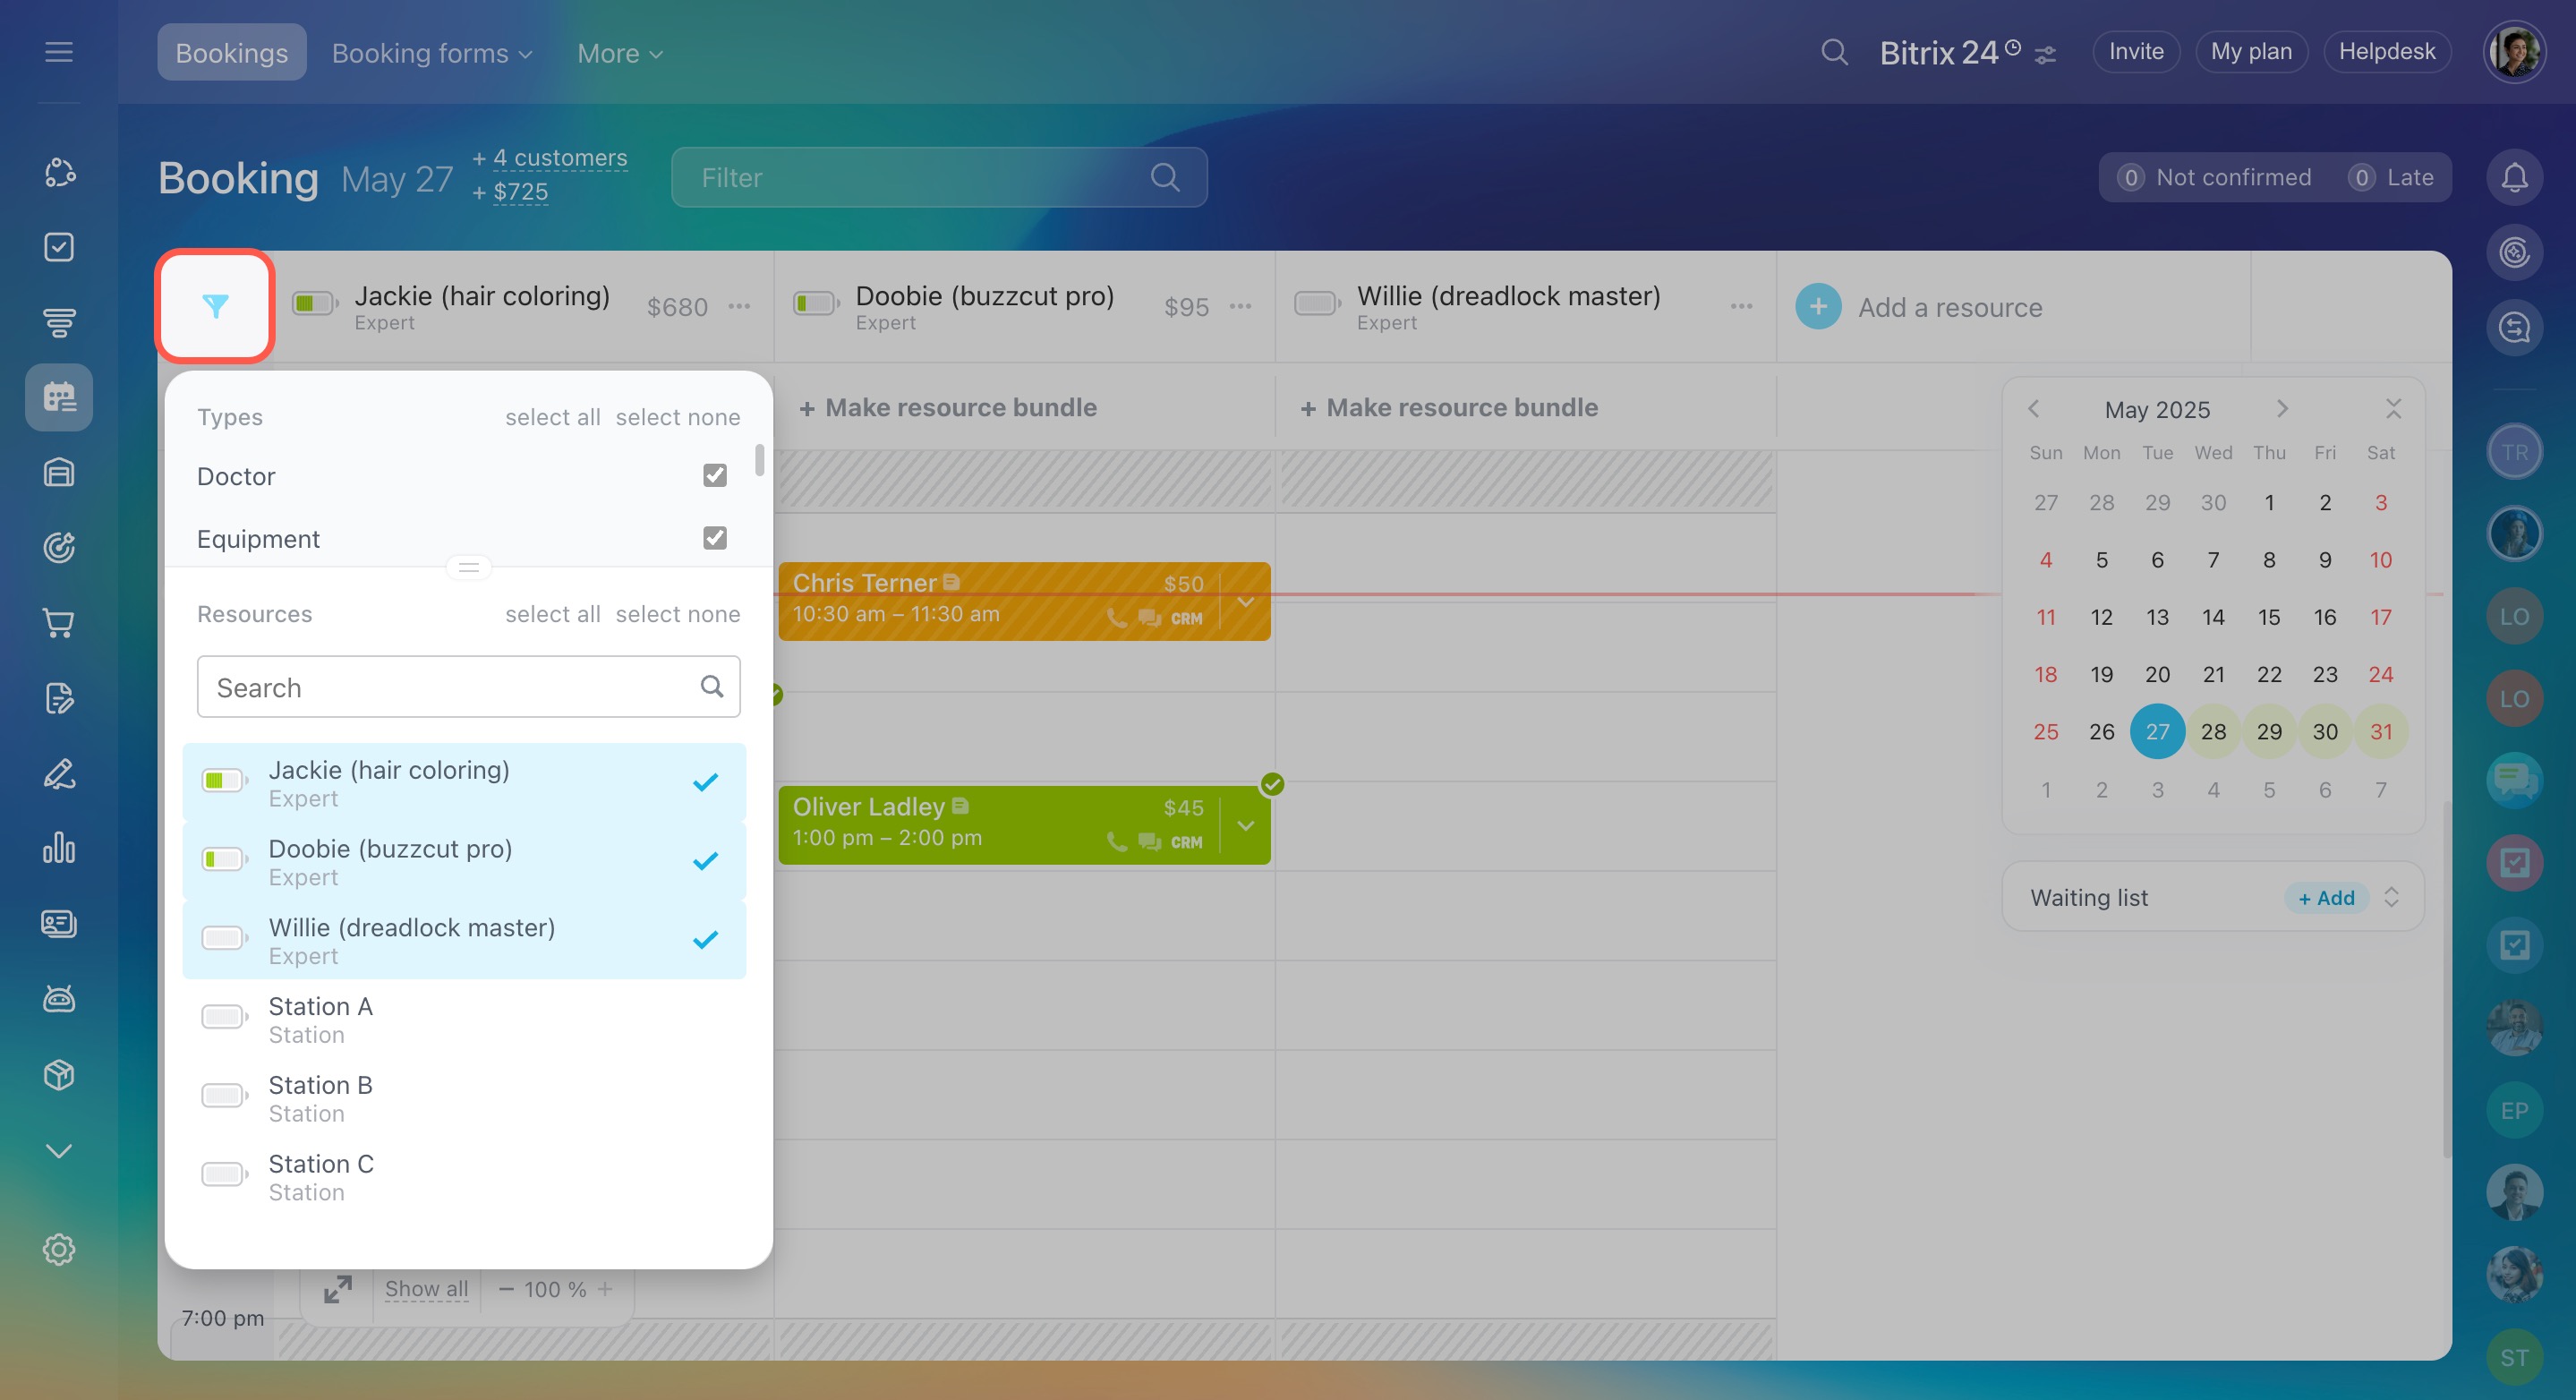Expand Chris Terner booking chevron
This screenshot has height=1400, width=2576.
pos(1246,602)
